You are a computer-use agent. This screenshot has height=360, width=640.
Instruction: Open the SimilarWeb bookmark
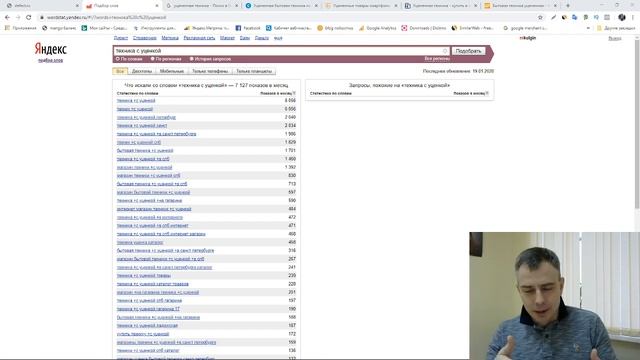click(x=472, y=28)
